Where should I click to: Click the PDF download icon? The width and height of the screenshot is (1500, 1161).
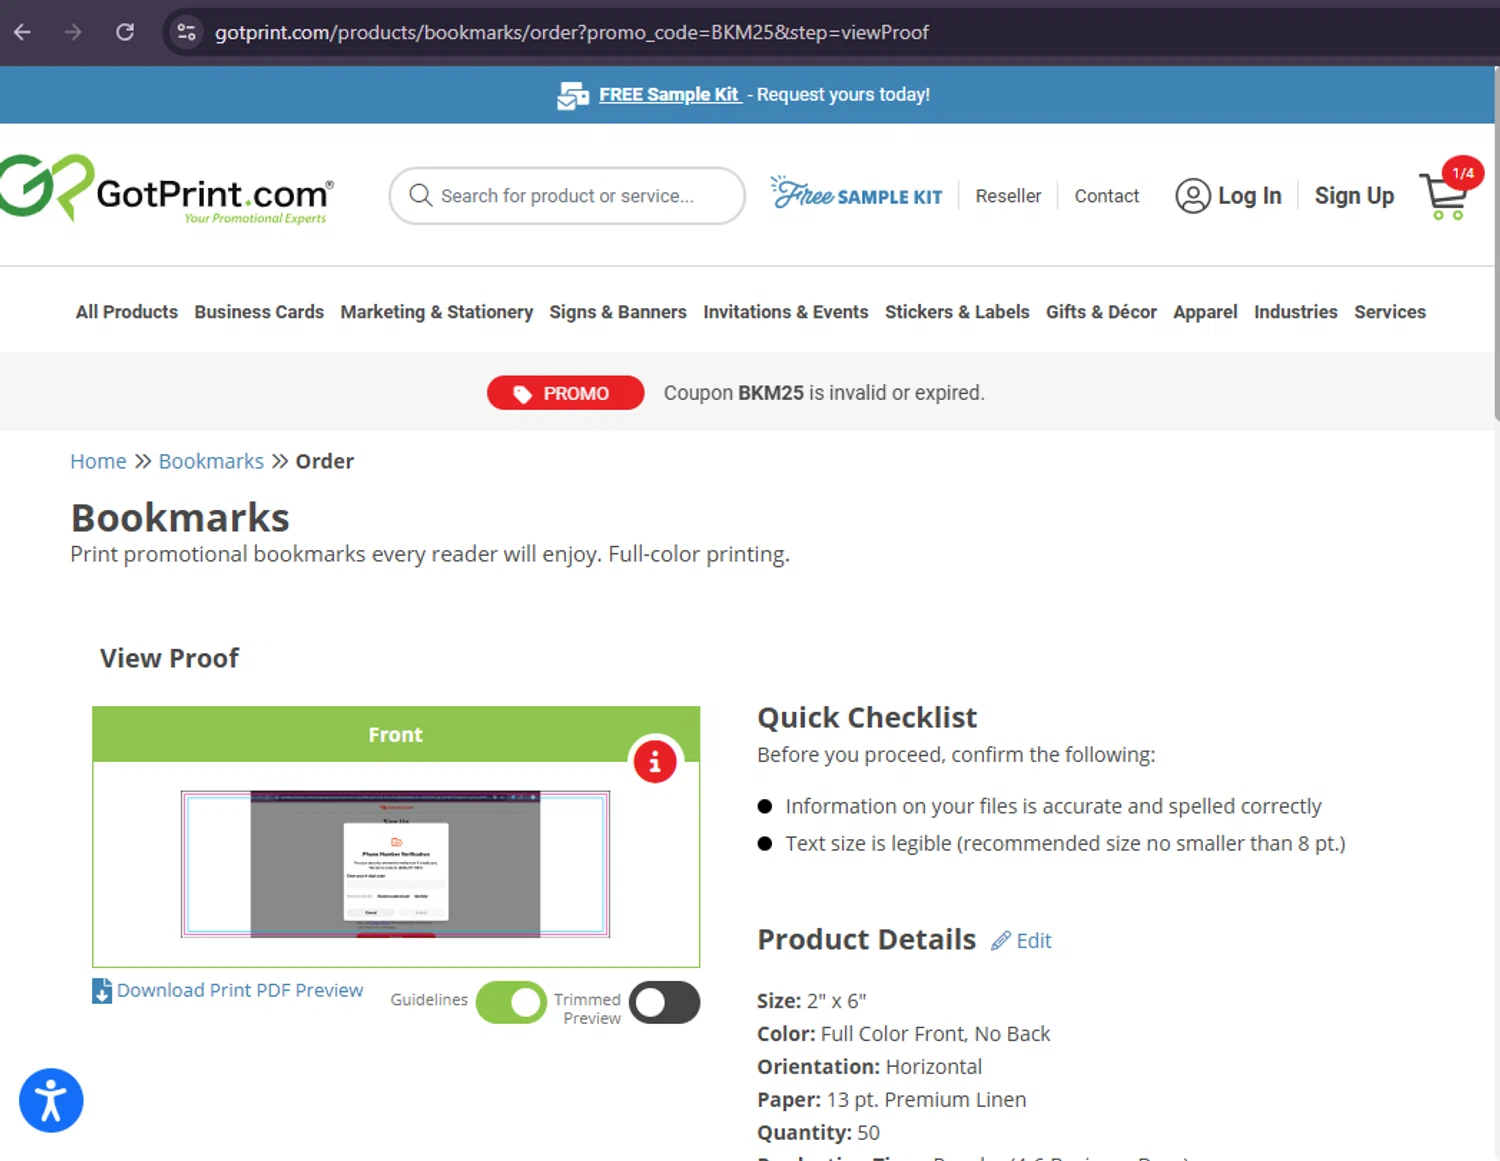point(102,990)
